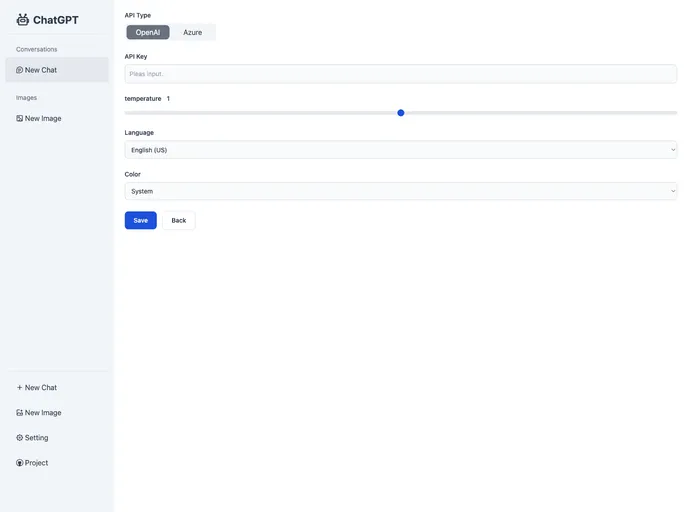Click the 'API Type' label

138,15
